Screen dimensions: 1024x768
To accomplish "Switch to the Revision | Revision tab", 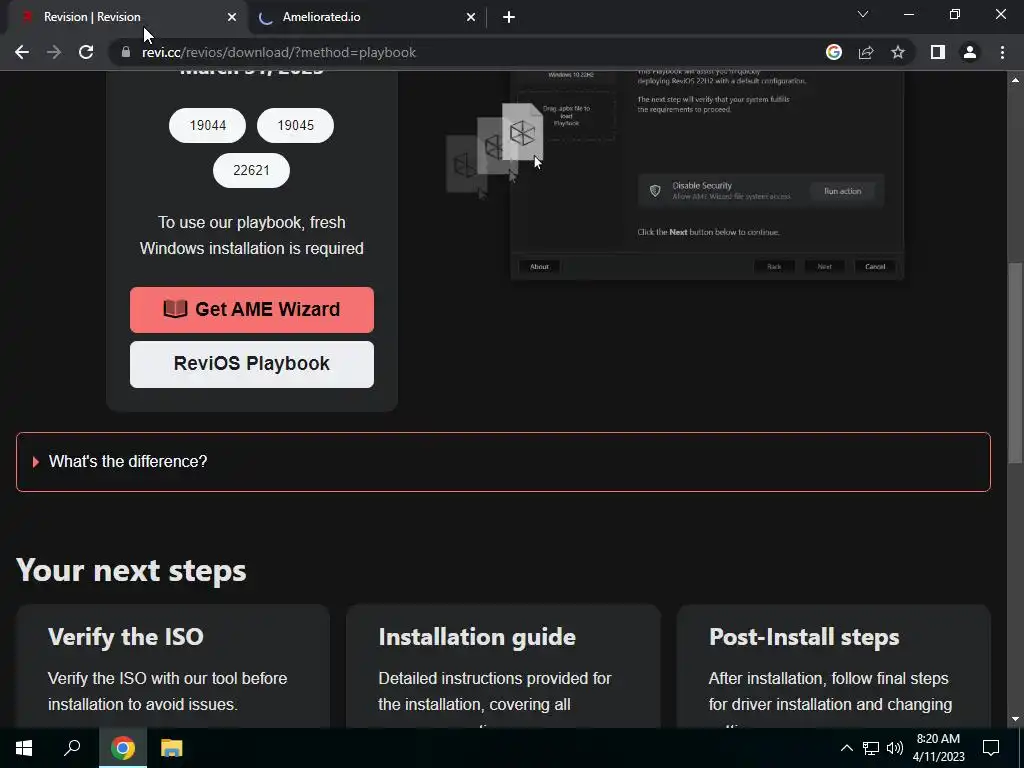I will (124, 17).
